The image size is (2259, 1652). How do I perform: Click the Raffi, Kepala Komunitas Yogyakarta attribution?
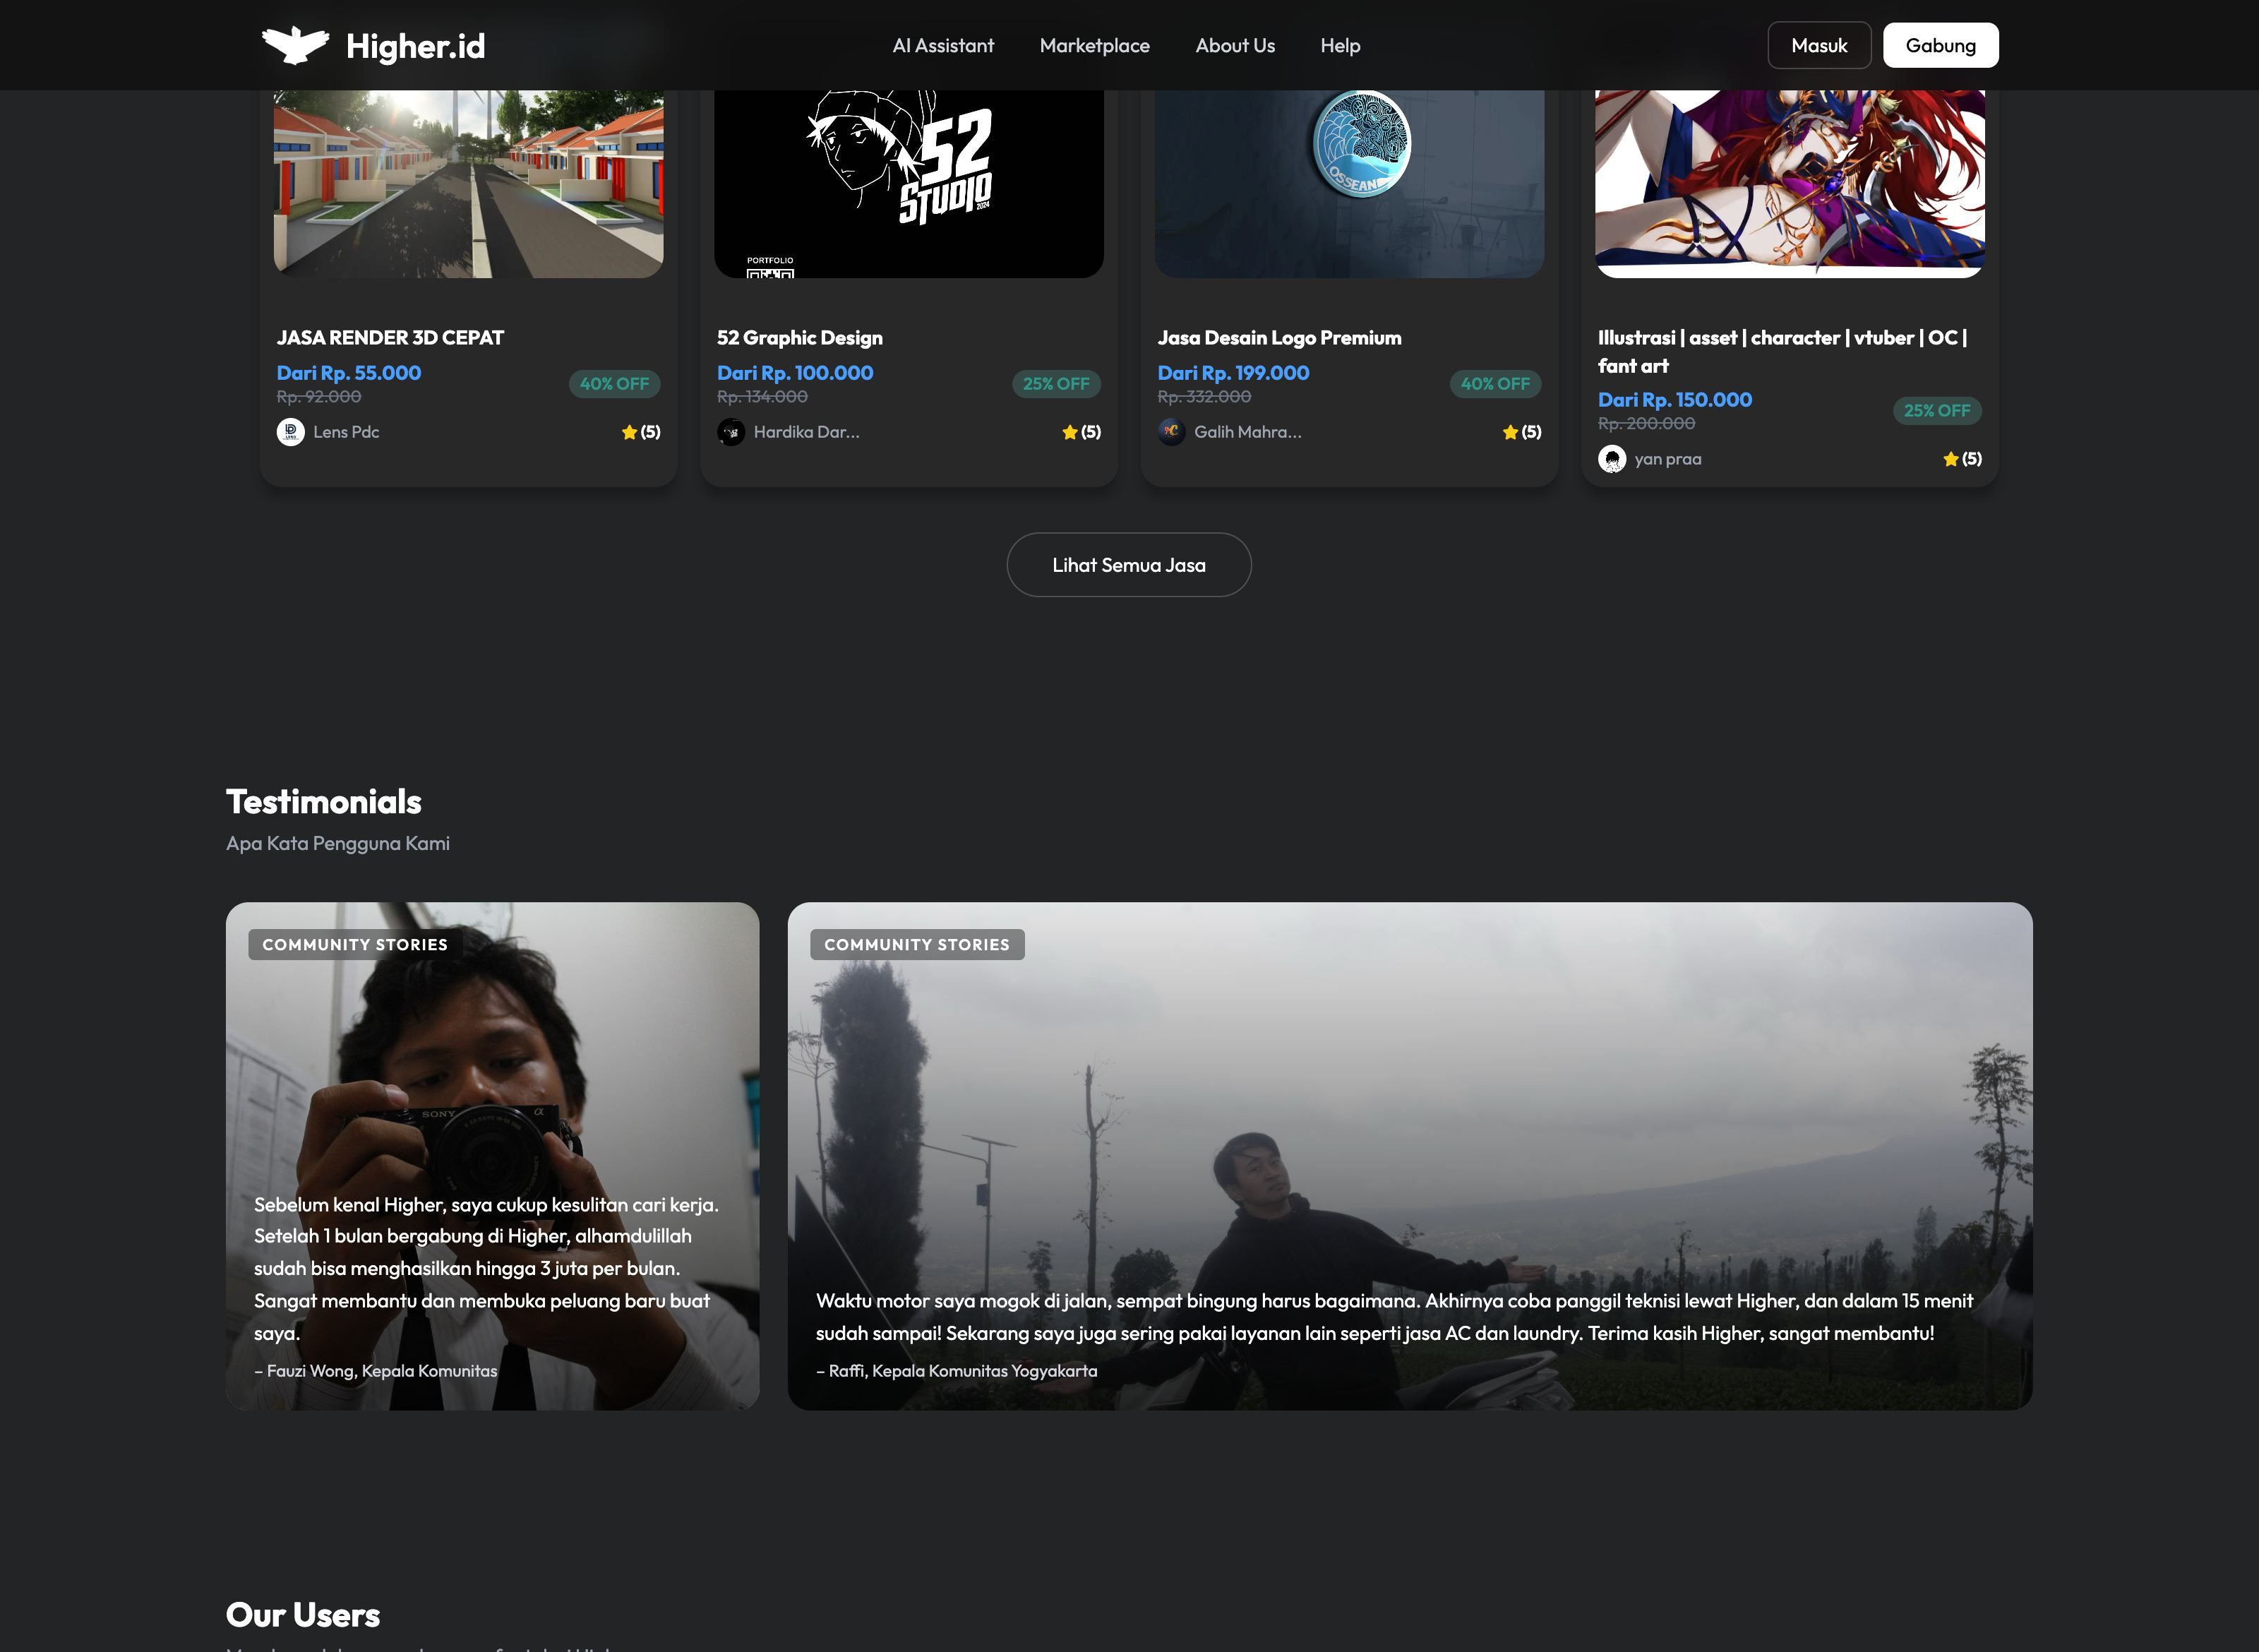tap(957, 1371)
